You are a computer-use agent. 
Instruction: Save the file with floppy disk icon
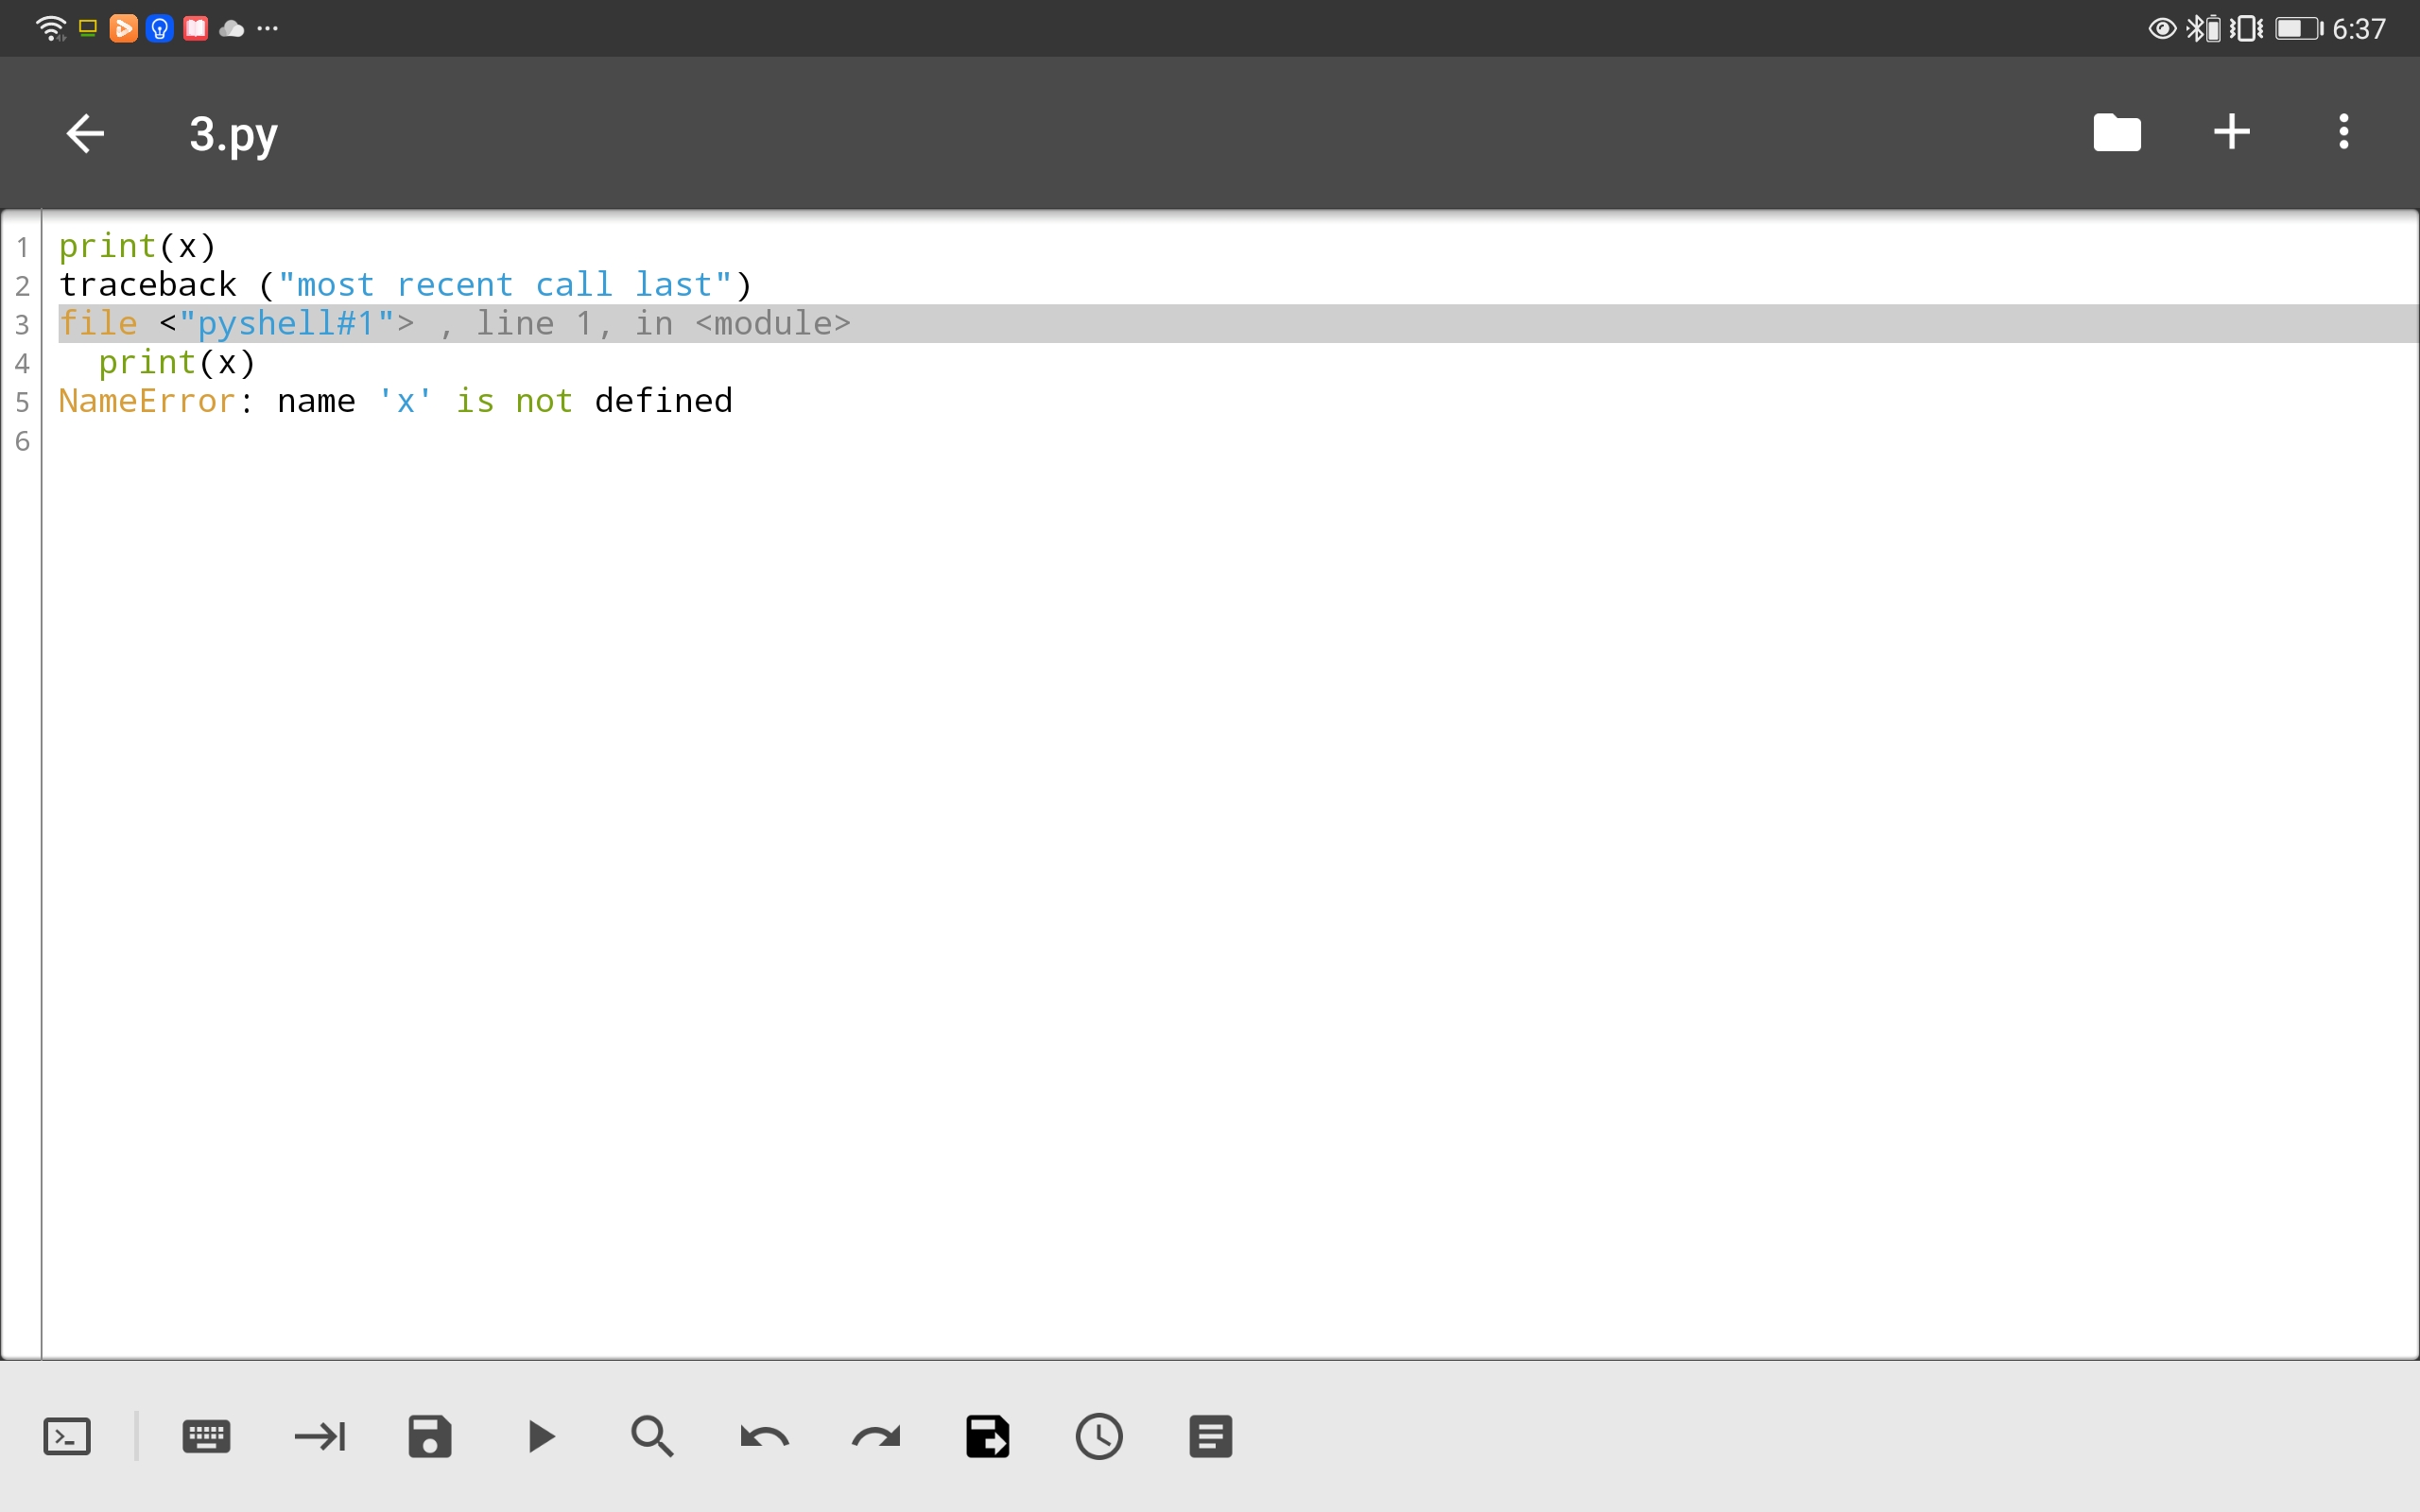tap(430, 1437)
